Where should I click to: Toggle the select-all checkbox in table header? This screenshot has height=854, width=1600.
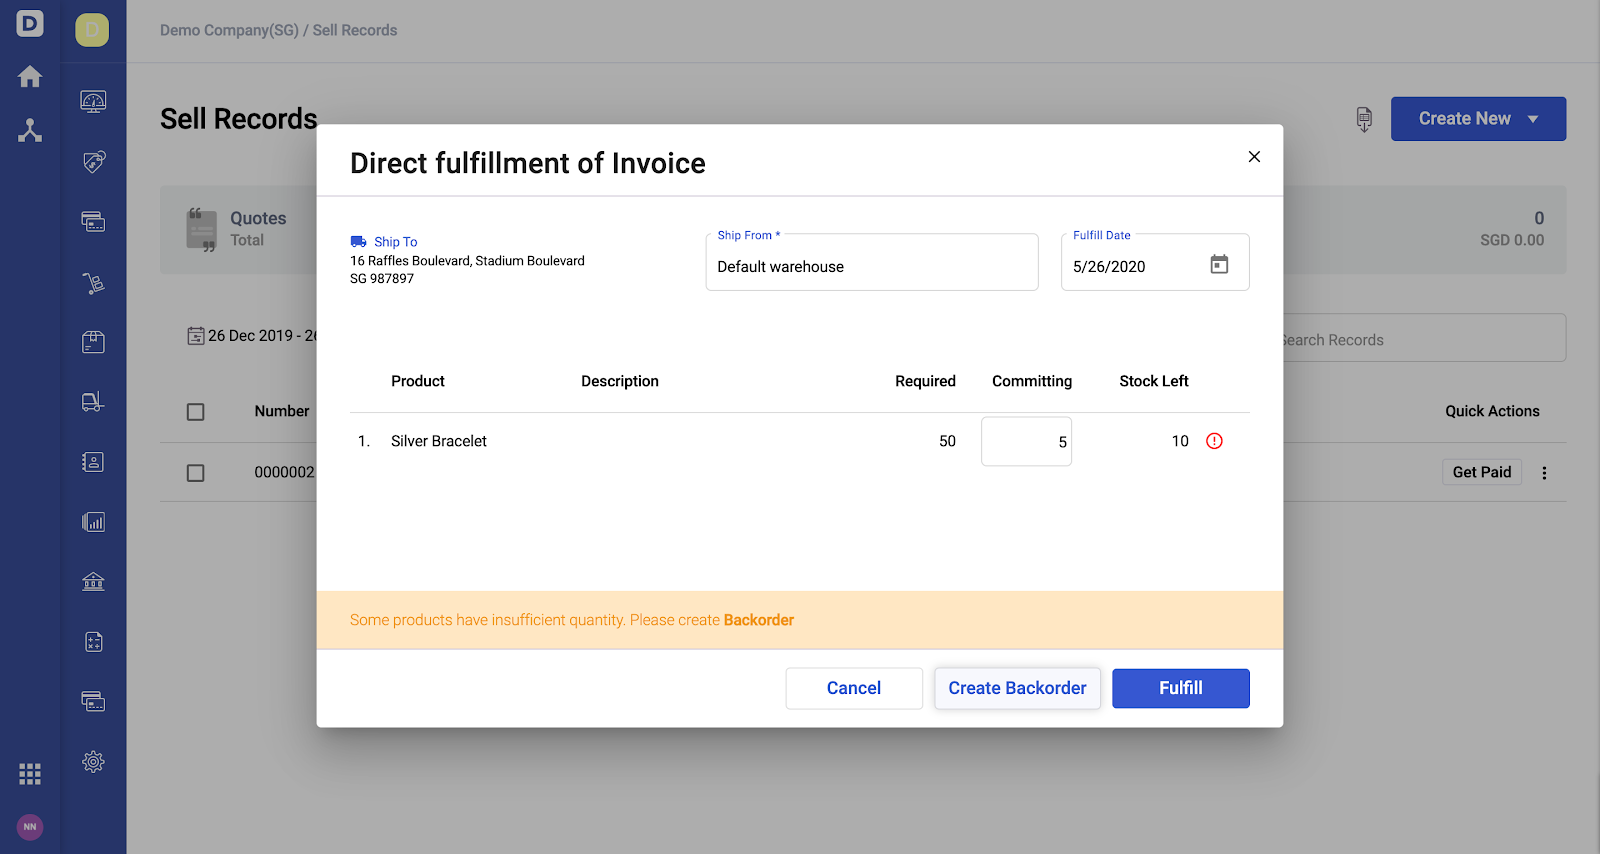(x=196, y=412)
